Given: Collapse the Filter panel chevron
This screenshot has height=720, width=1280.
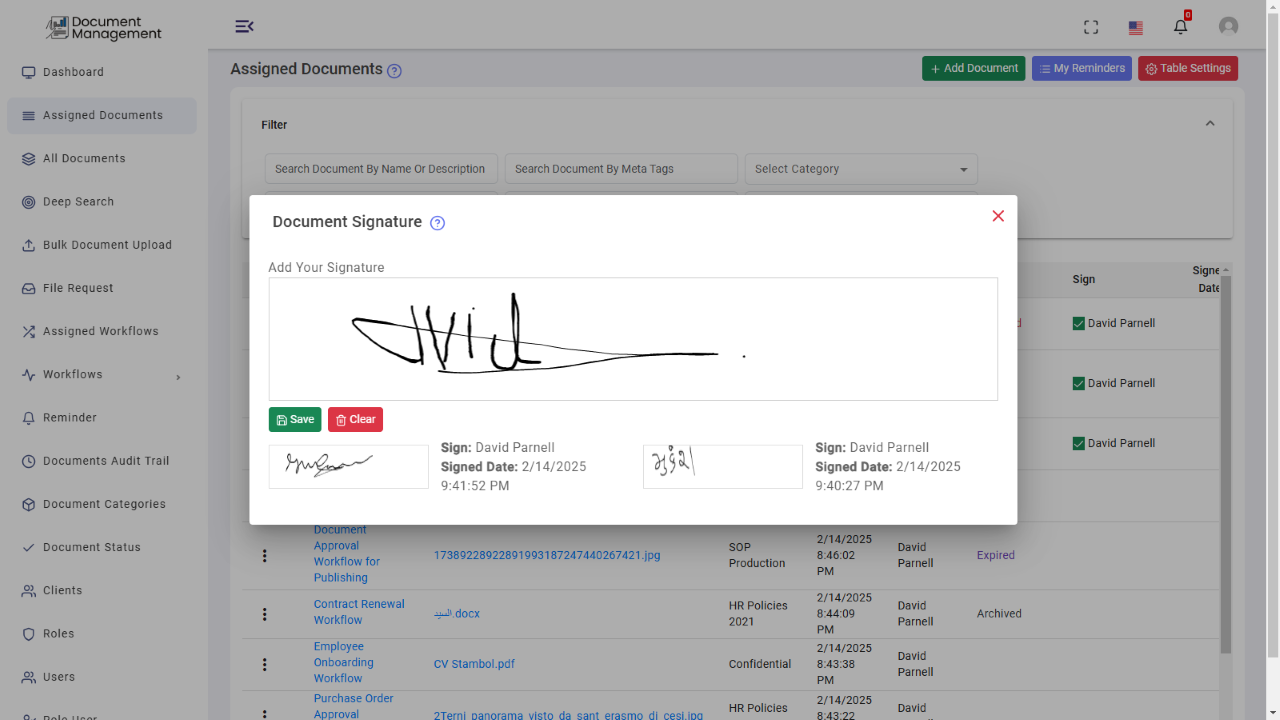Looking at the screenshot, I should [1210, 122].
